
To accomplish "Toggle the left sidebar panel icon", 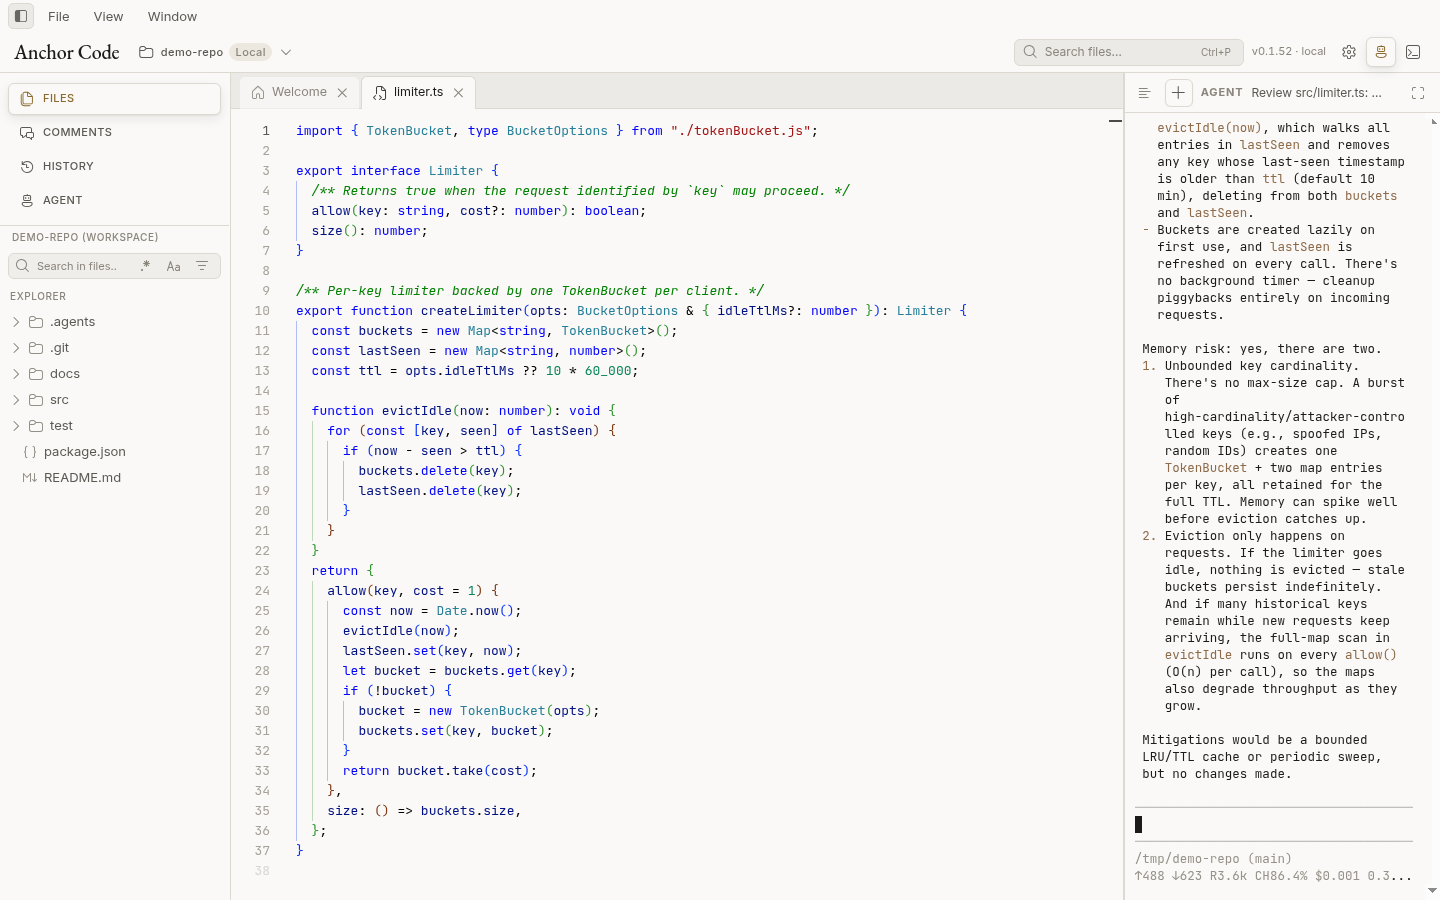I will [x=21, y=16].
